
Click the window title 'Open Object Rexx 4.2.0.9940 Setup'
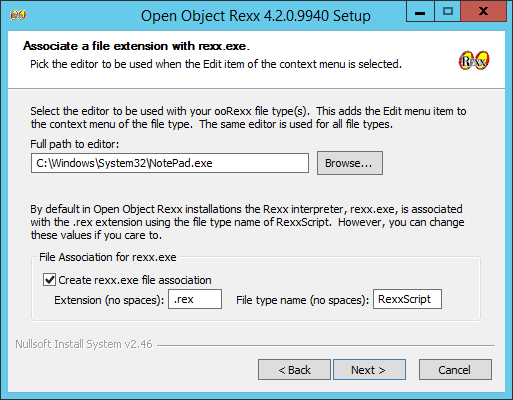coord(256,16)
